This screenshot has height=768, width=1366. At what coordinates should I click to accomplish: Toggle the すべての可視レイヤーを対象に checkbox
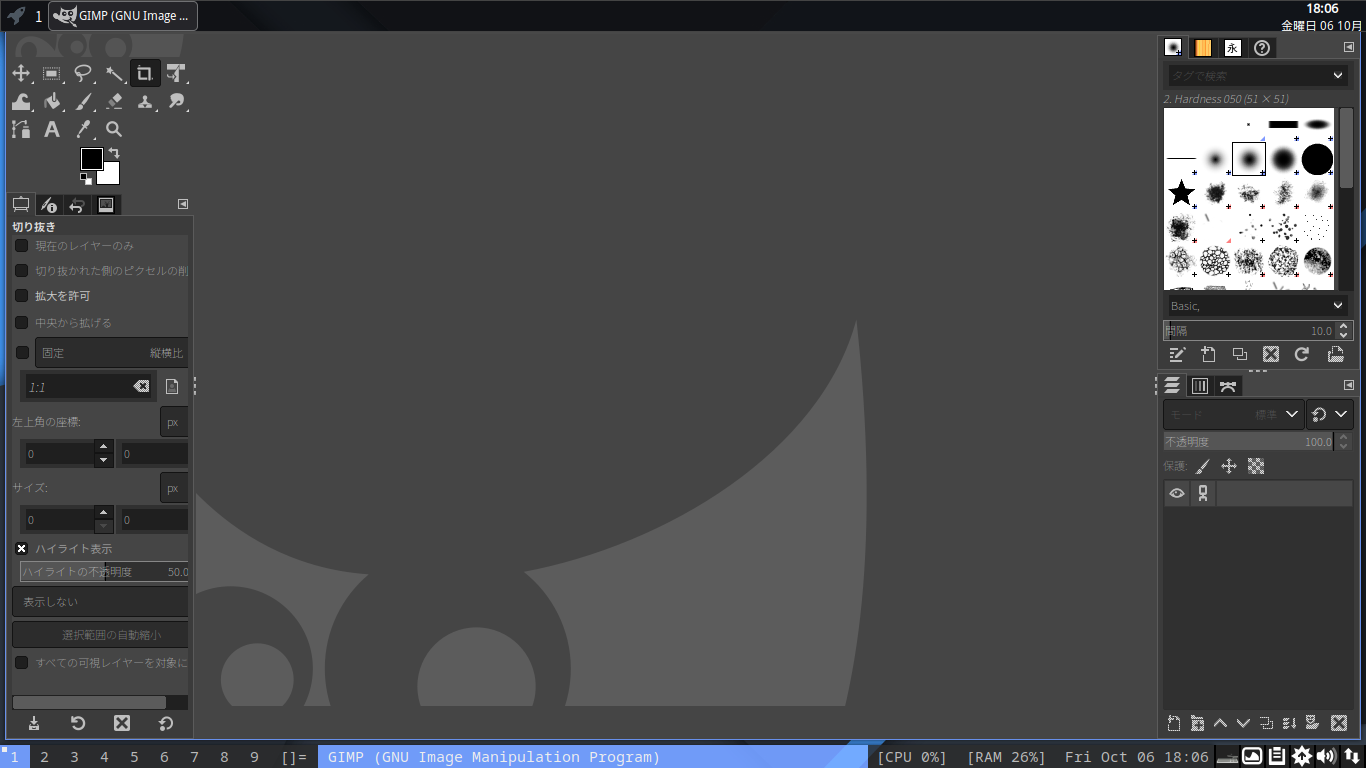coord(21,663)
